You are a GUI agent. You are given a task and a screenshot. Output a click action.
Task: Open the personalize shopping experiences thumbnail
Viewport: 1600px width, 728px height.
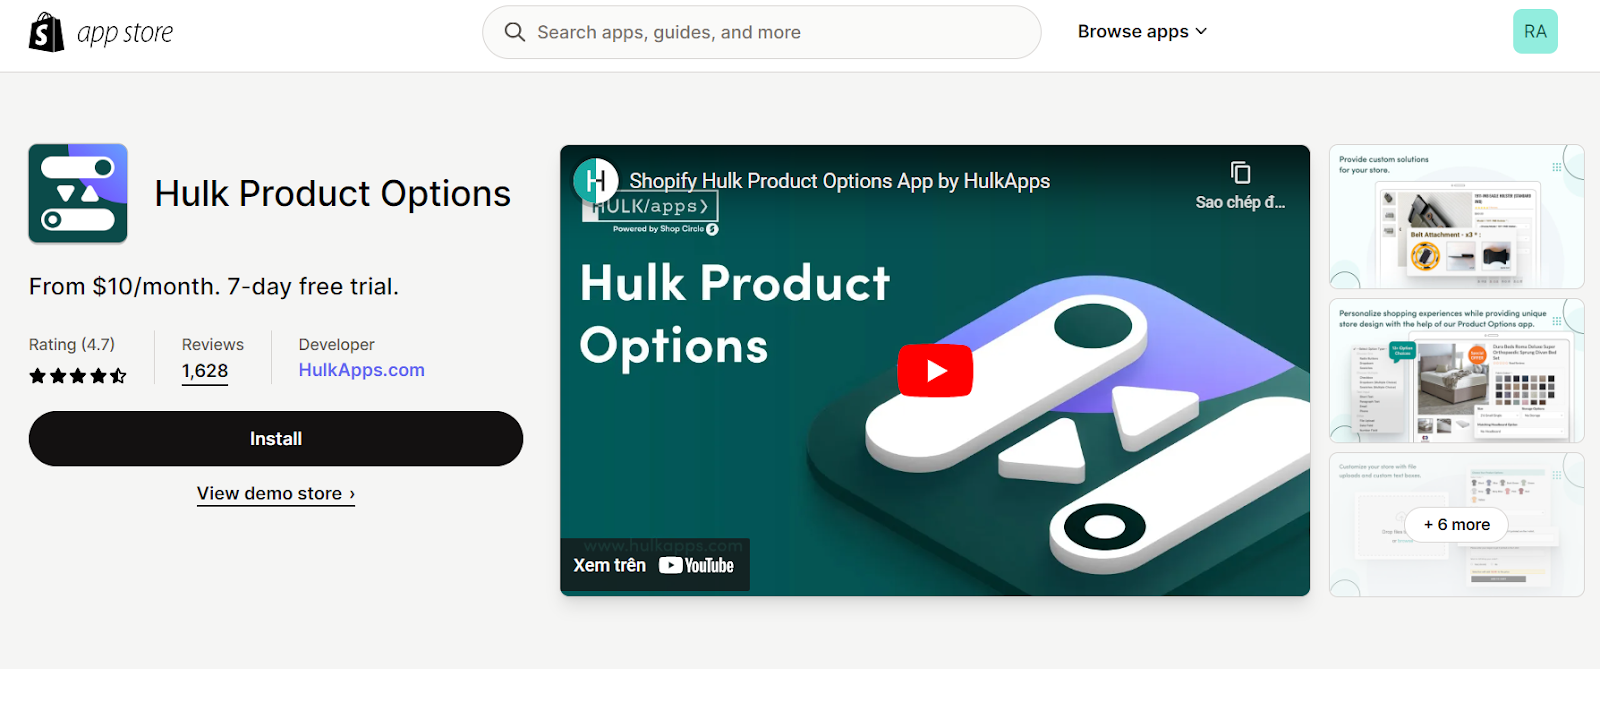coord(1457,371)
